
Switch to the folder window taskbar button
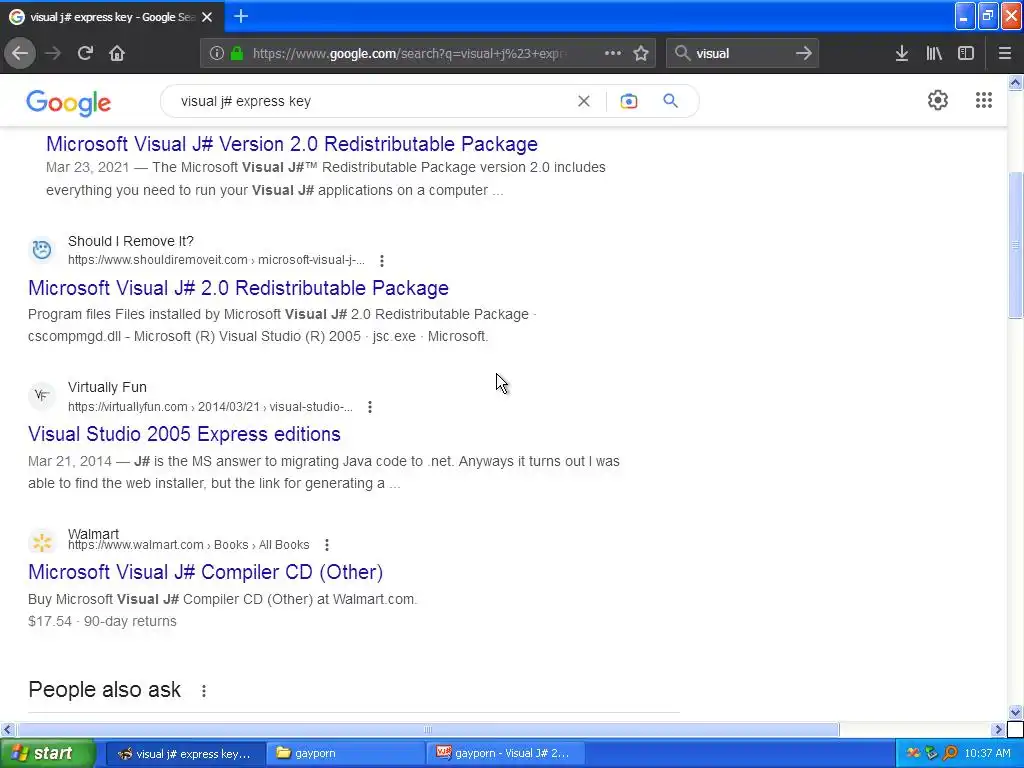tap(345, 753)
